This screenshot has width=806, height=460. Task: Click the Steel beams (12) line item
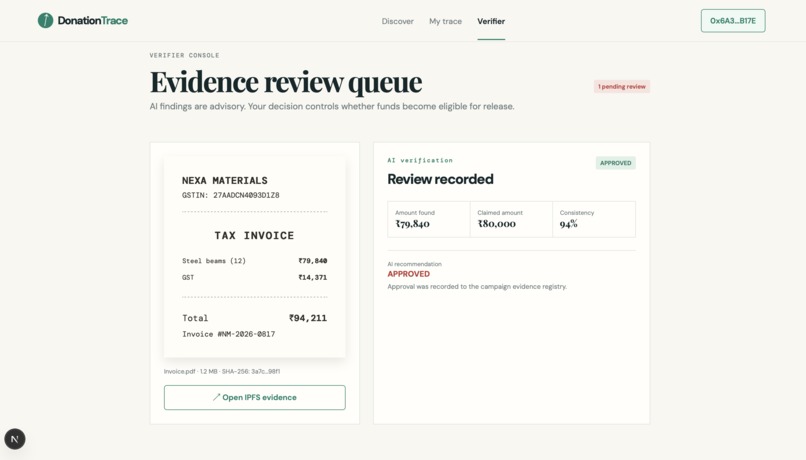(x=214, y=261)
